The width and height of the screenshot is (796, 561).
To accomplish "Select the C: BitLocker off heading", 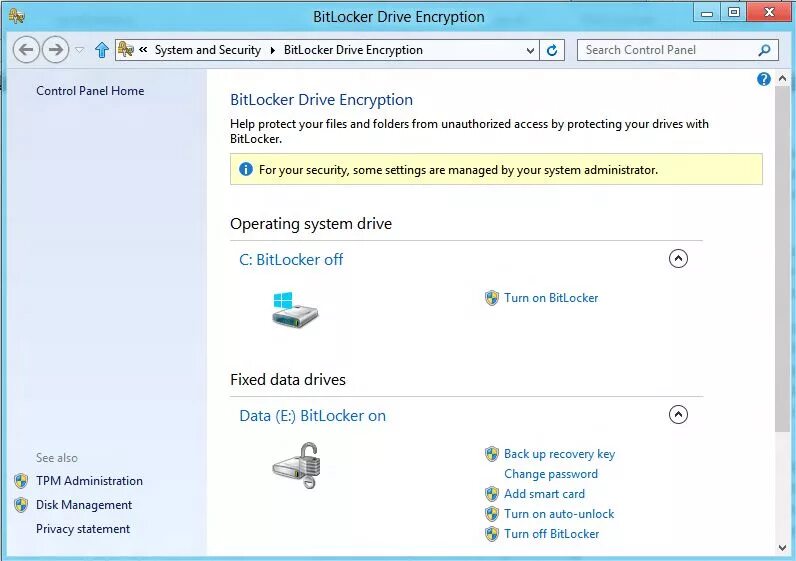I will pos(291,260).
